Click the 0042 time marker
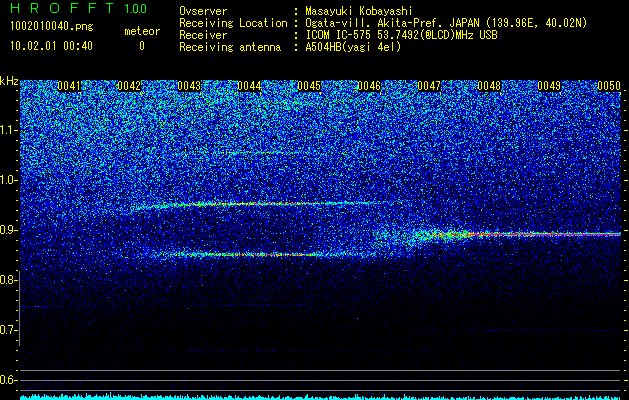629x400 pixels. [x=129, y=86]
